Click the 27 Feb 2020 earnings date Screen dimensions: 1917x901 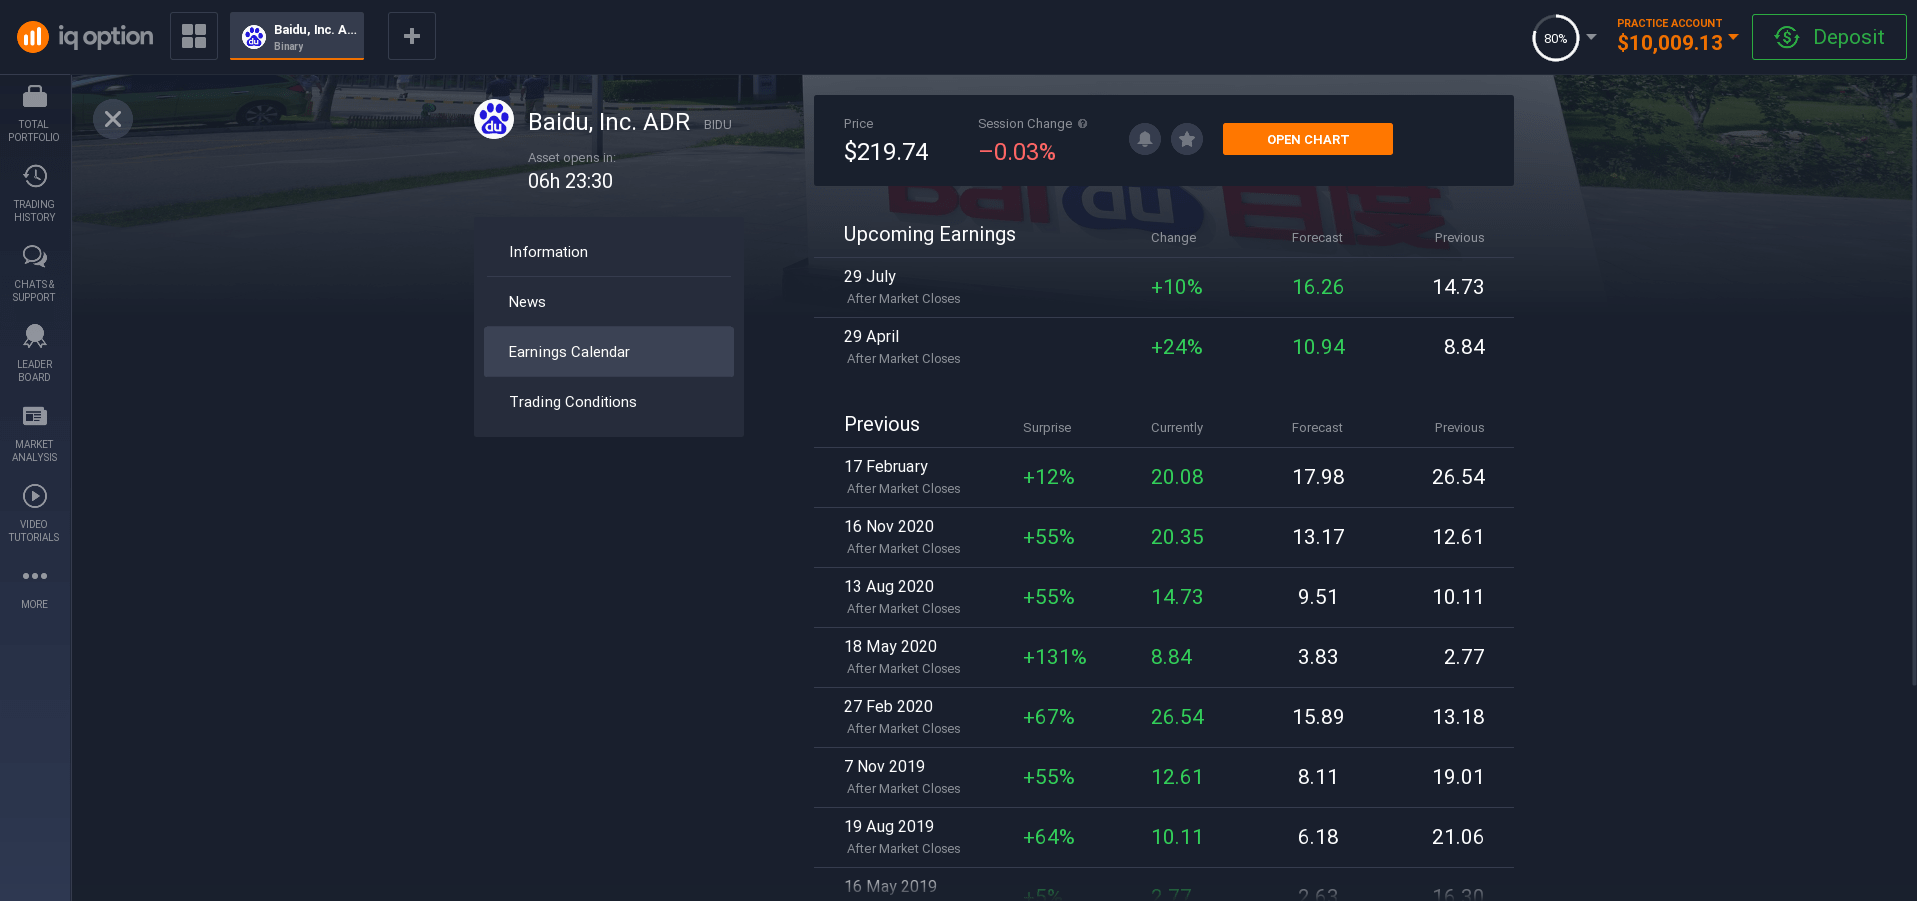[x=888, y=706]
